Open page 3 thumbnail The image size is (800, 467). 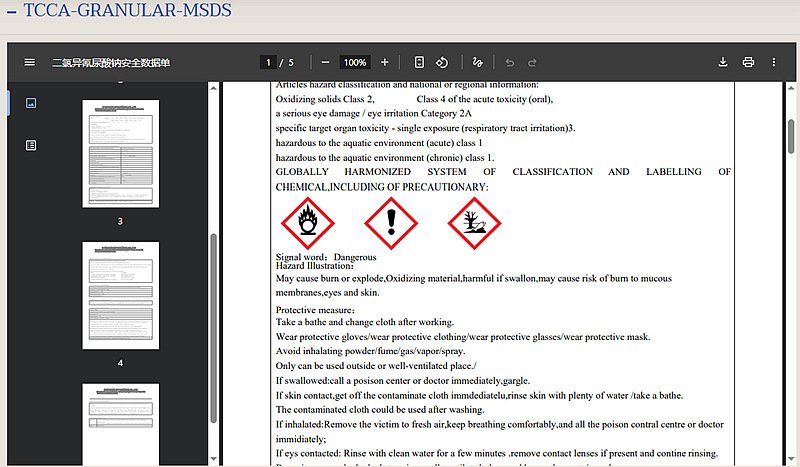coord(120,153)
